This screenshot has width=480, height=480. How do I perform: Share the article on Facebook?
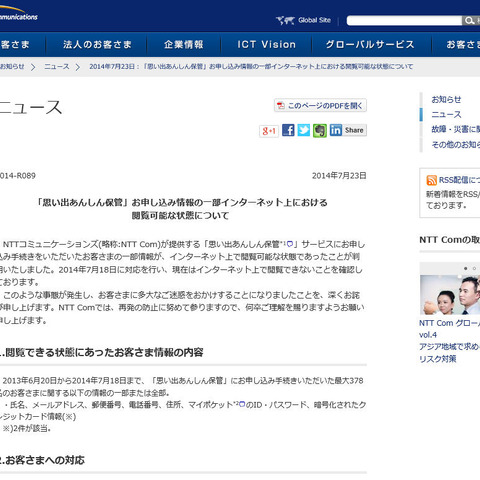point(288,130)
